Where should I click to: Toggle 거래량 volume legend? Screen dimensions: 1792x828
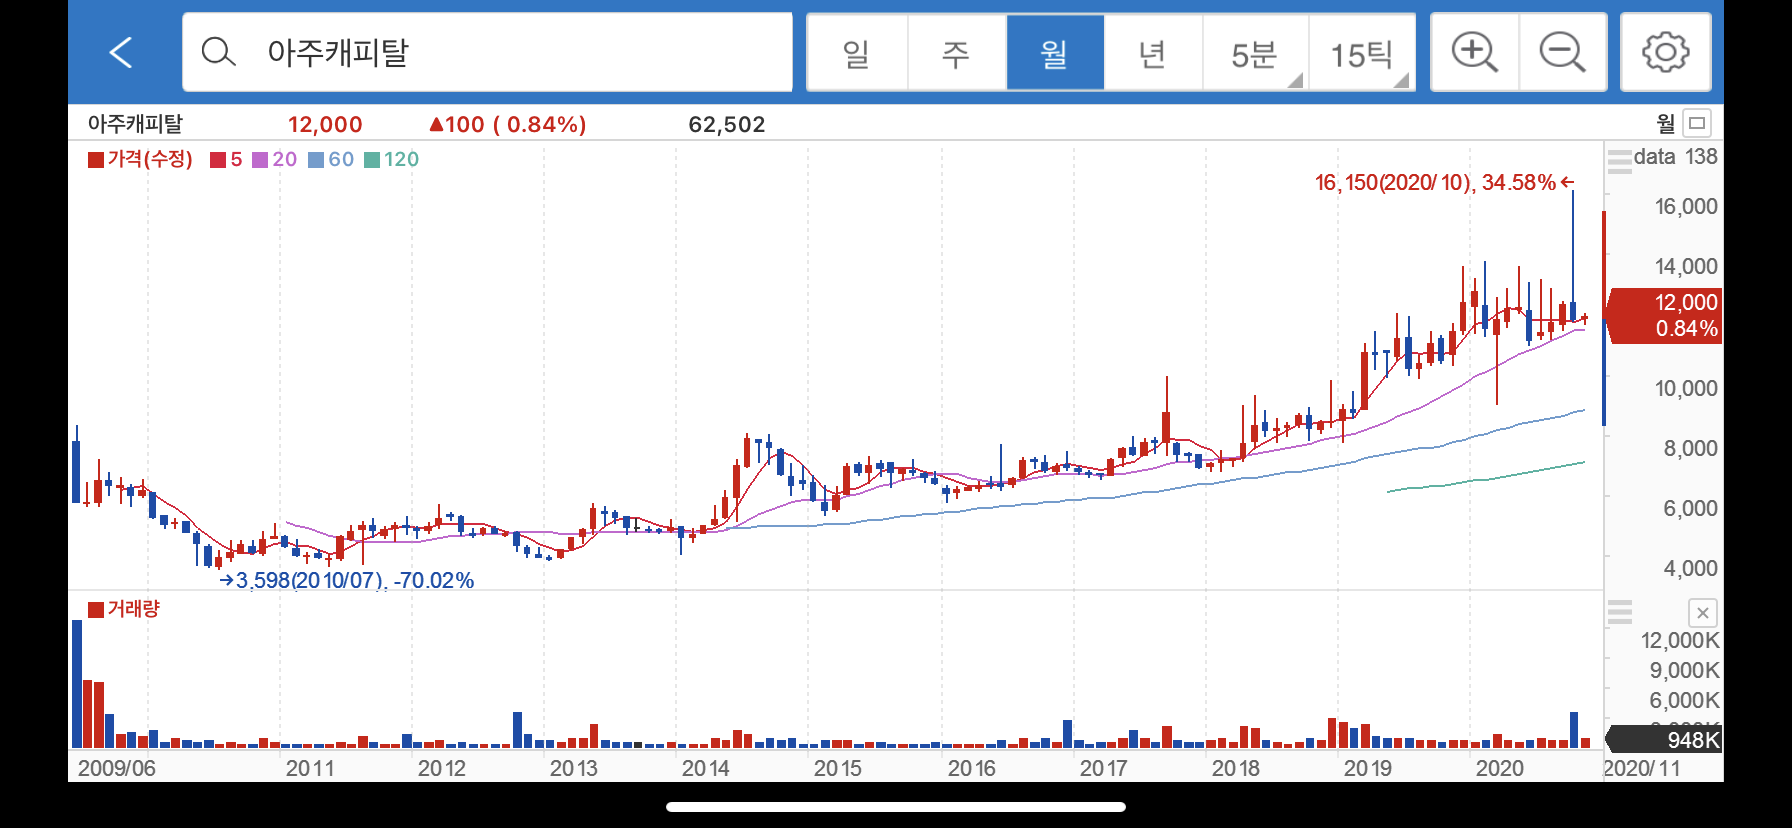(x=124, y=609)
